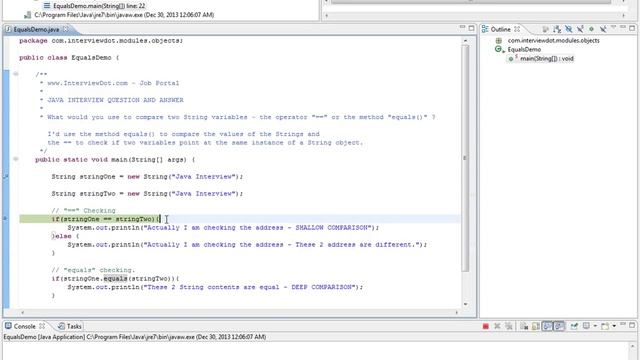The width and height of the screenshot is (640, 360).
Task: Switch to EqualsDemo.java editor tab
Action: point(36,29)
